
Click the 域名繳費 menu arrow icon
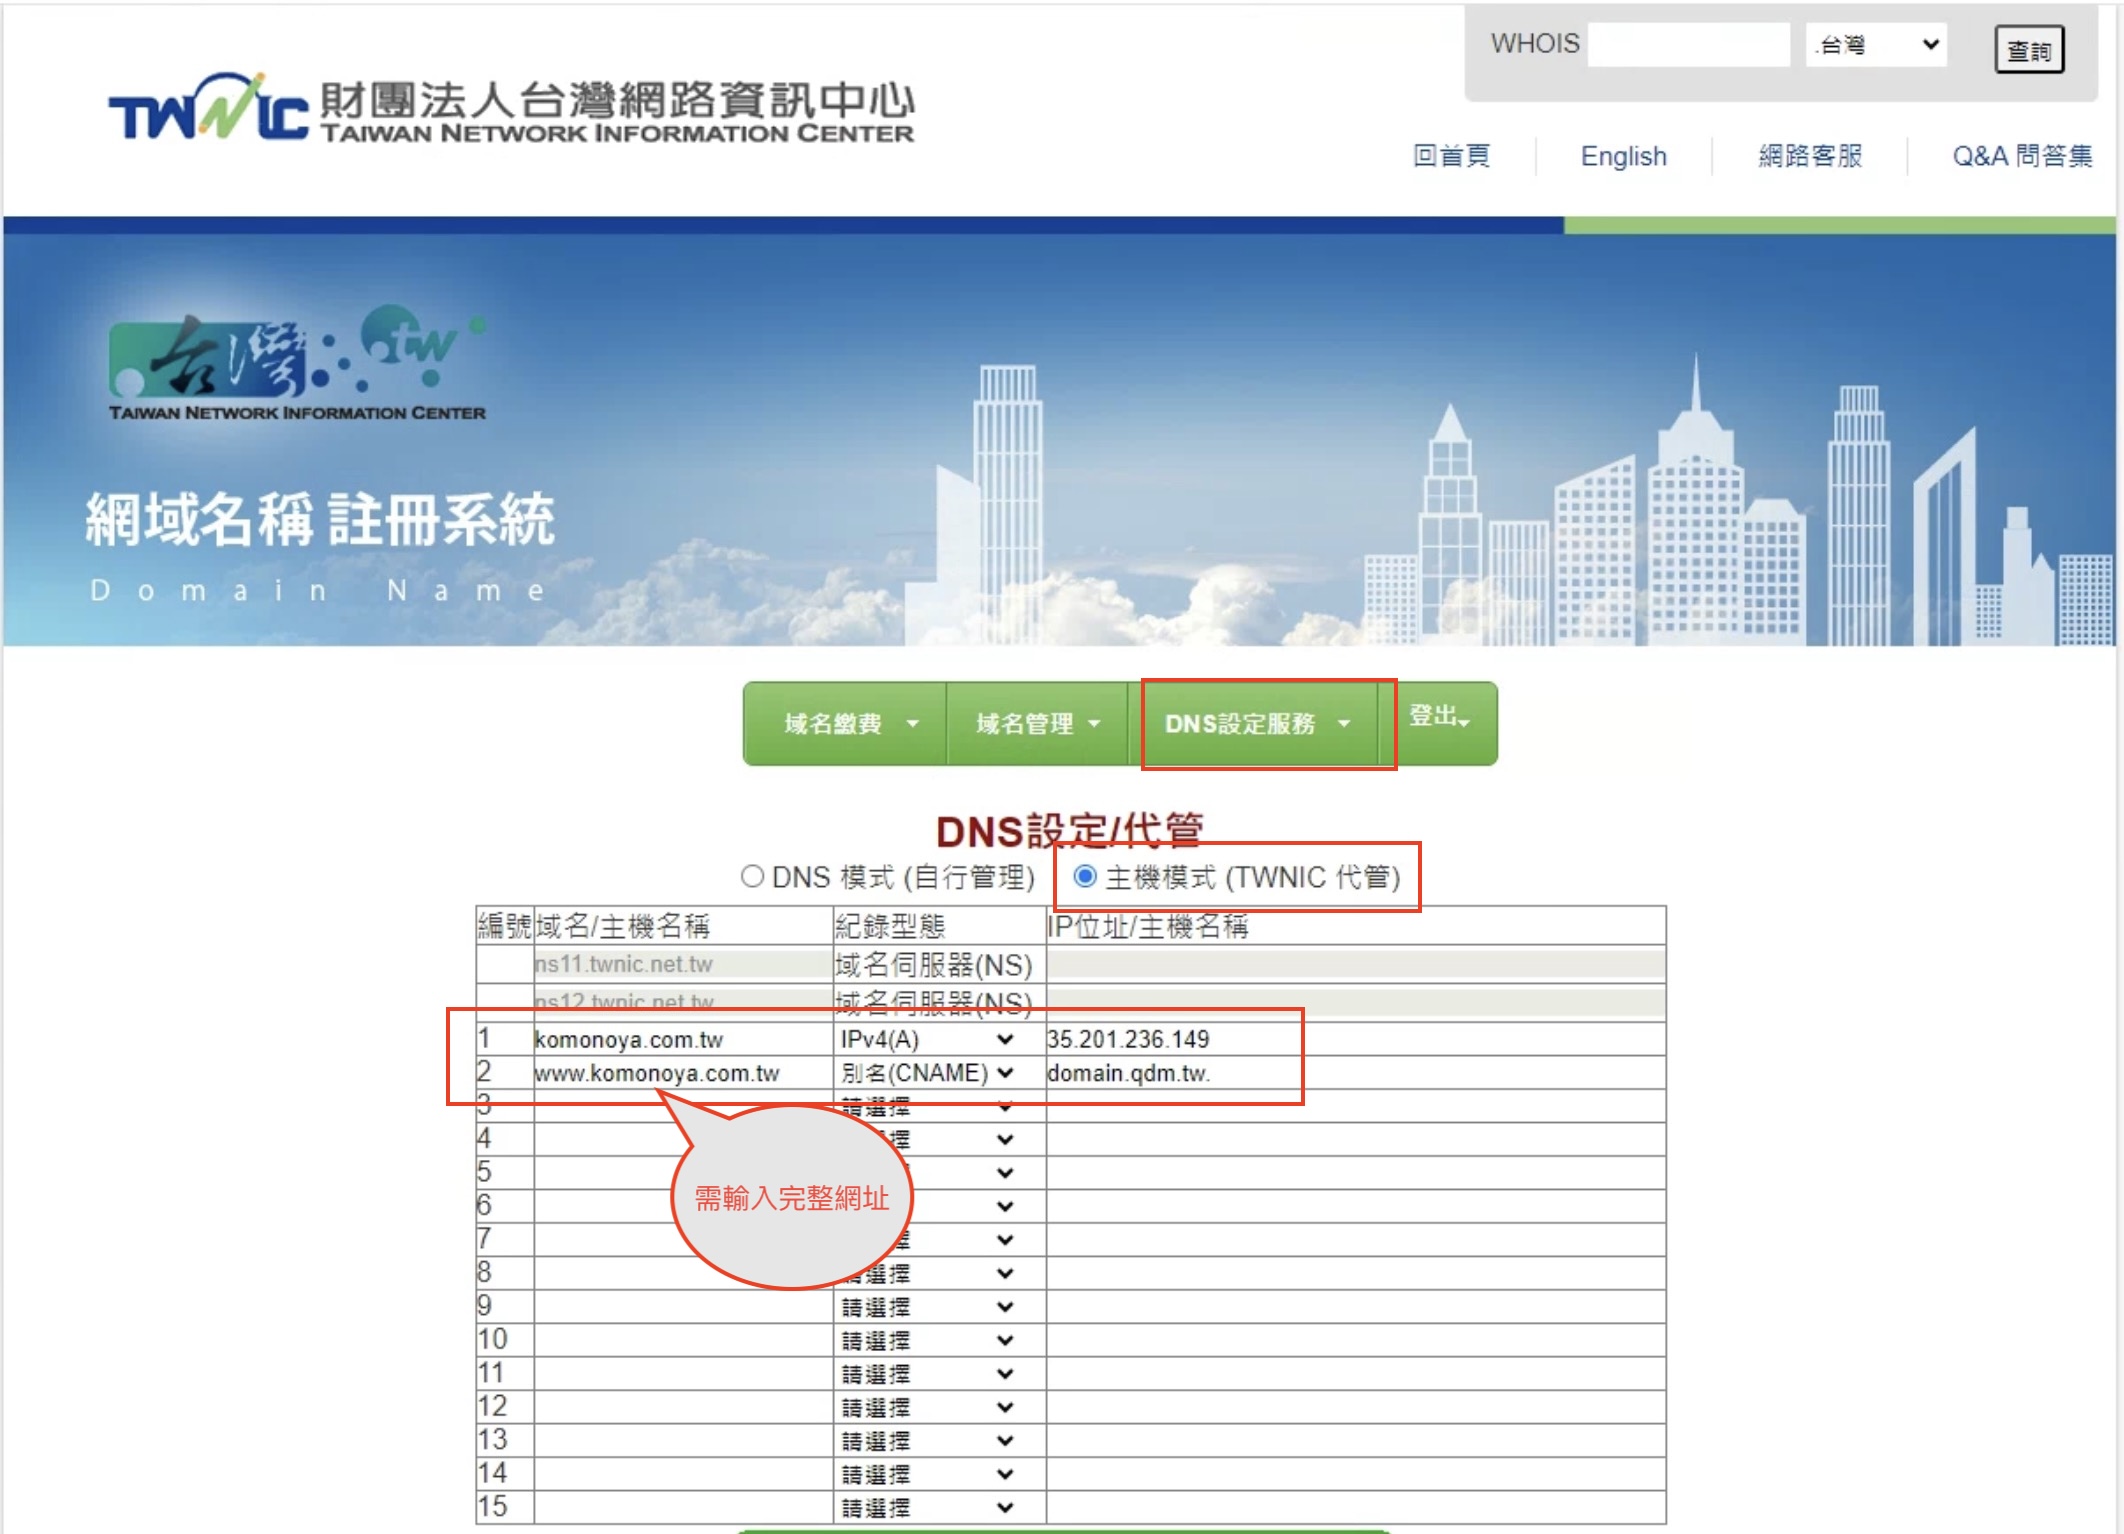[912, 723]
